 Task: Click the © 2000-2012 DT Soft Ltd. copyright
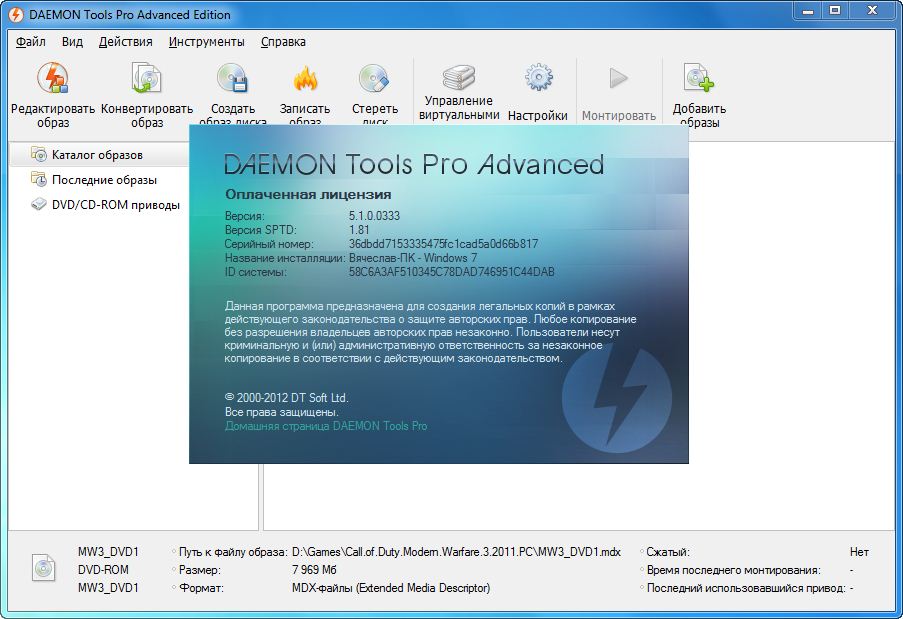tap(286, 398)
